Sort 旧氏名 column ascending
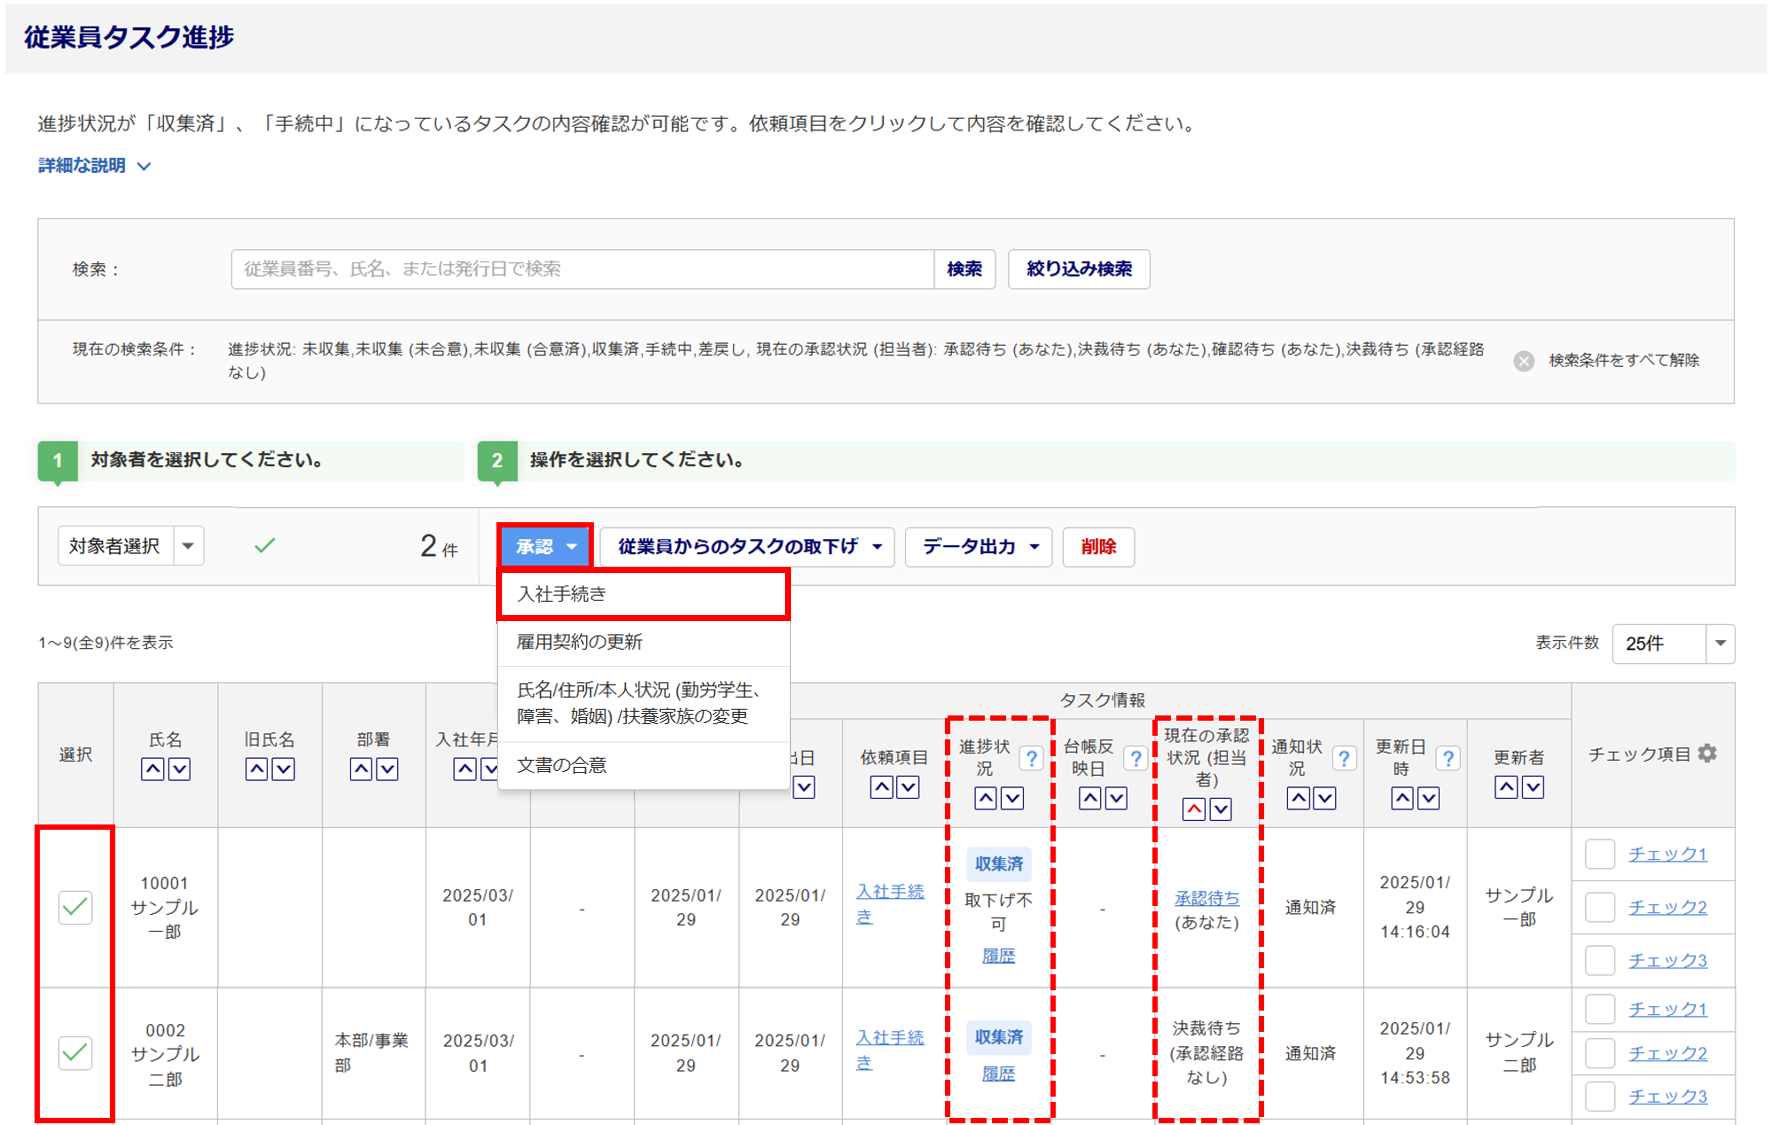1772x1125 pixels. point(257,769)
